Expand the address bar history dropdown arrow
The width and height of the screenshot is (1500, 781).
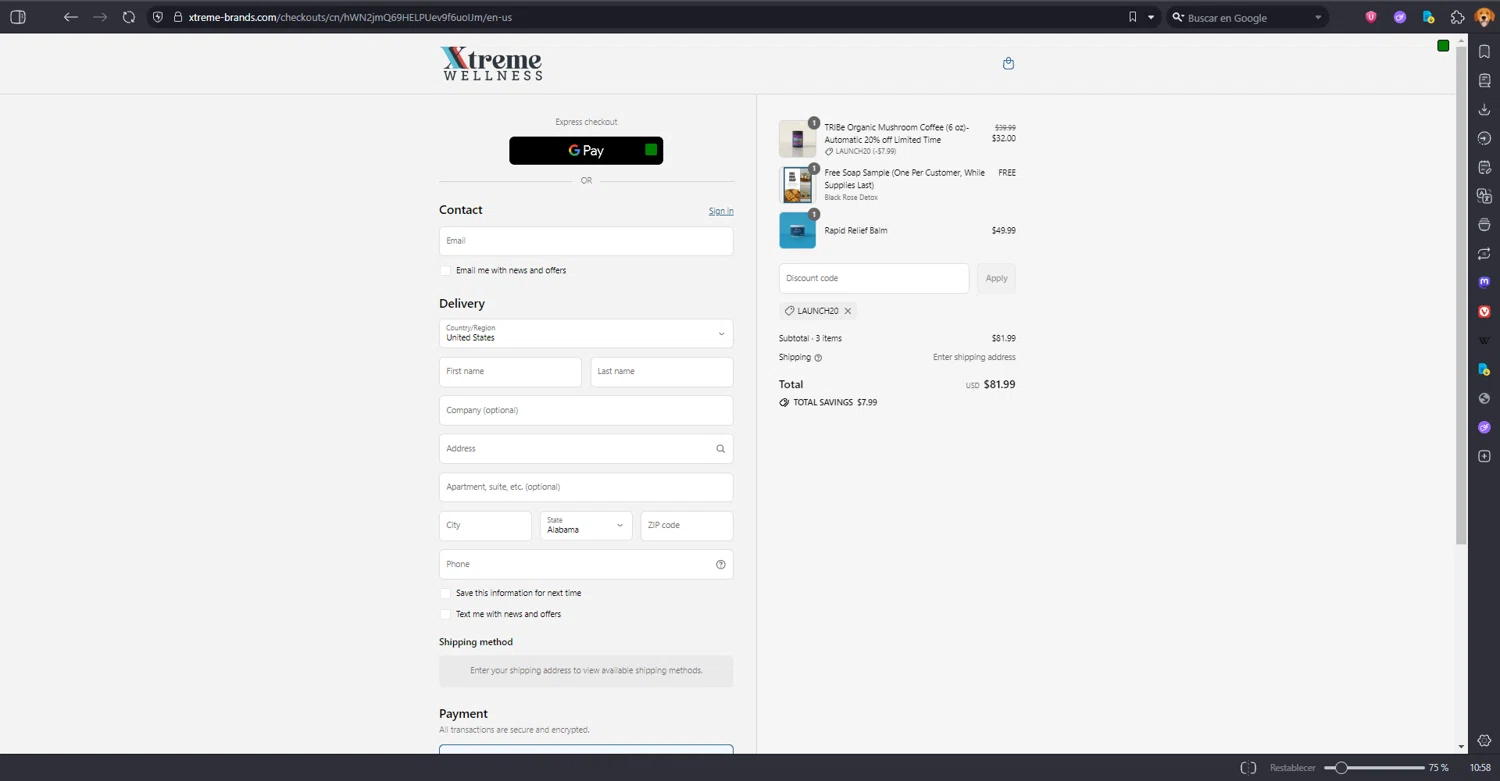[1151, 17]
